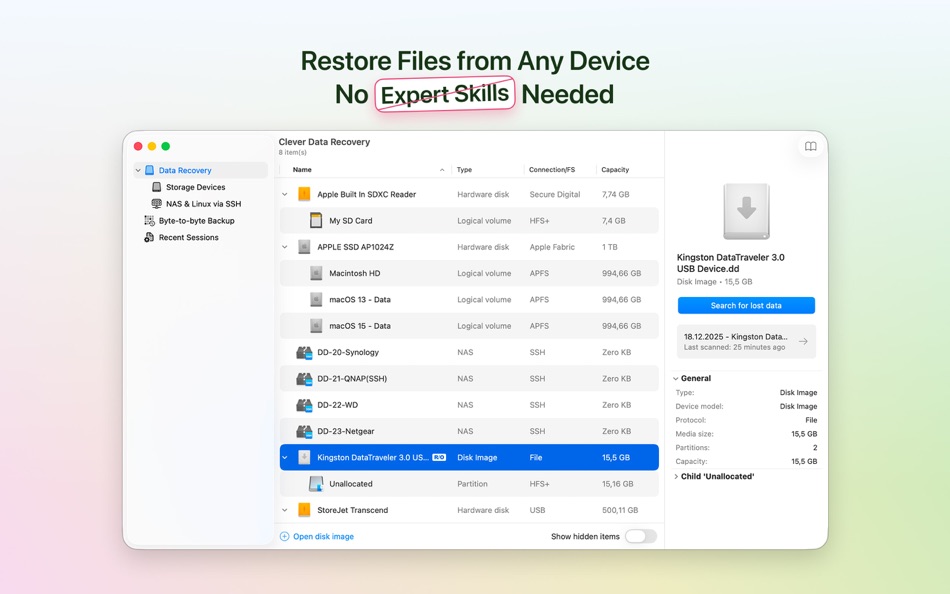
Task: Click the book icon in the top-right corner
Action: [810, 146]
